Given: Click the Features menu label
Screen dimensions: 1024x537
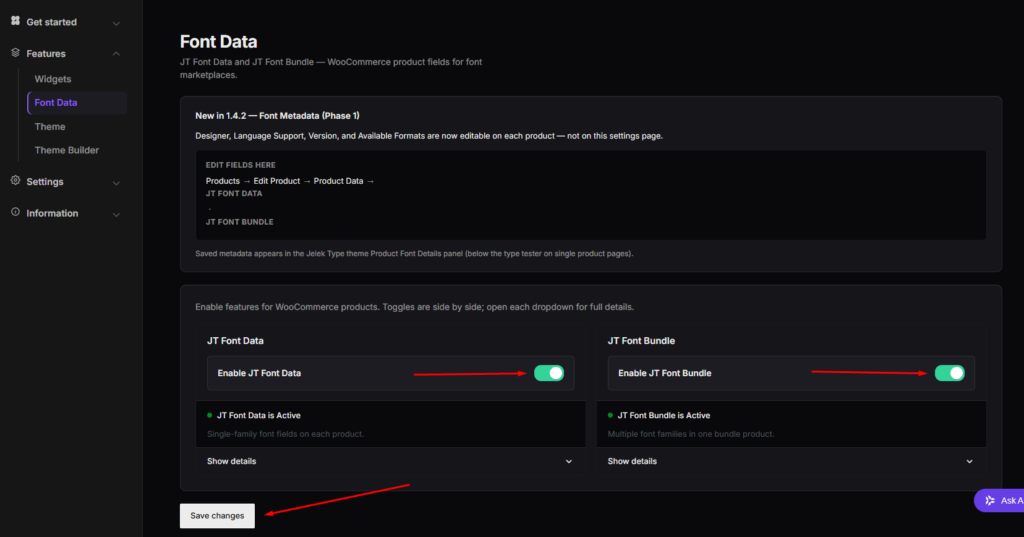Looking at the screenshot, I should point(46,54).
